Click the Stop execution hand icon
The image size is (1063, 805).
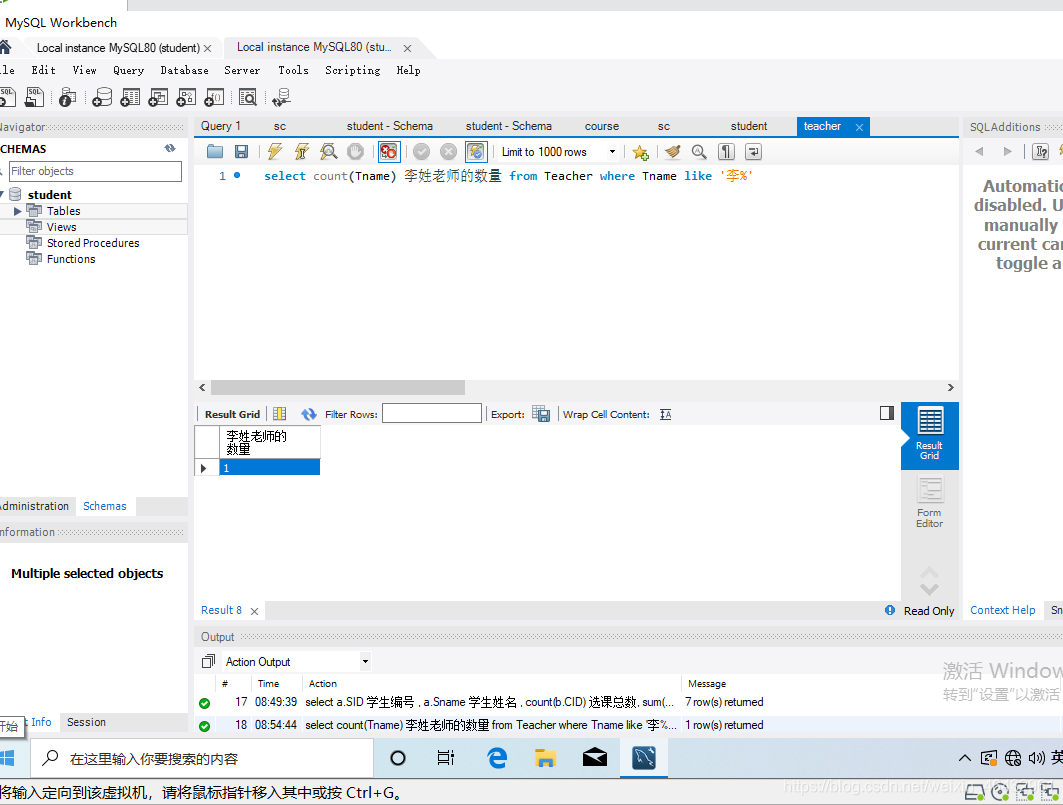pos(355,151)
